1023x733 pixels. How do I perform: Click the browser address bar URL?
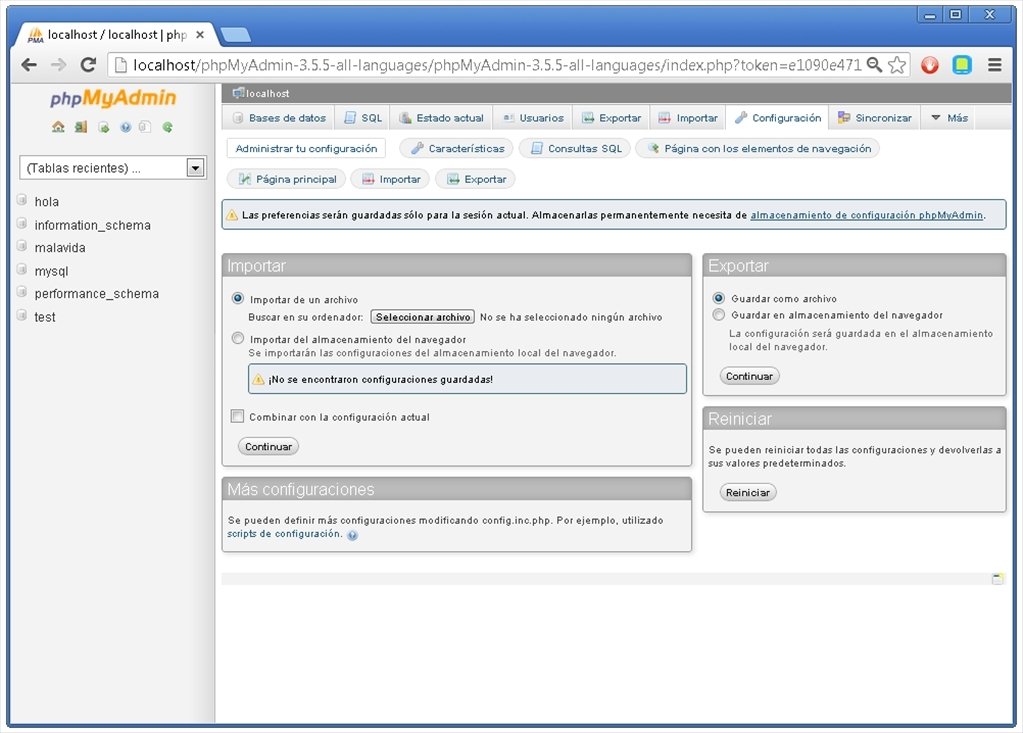click(x=497, y=65)
